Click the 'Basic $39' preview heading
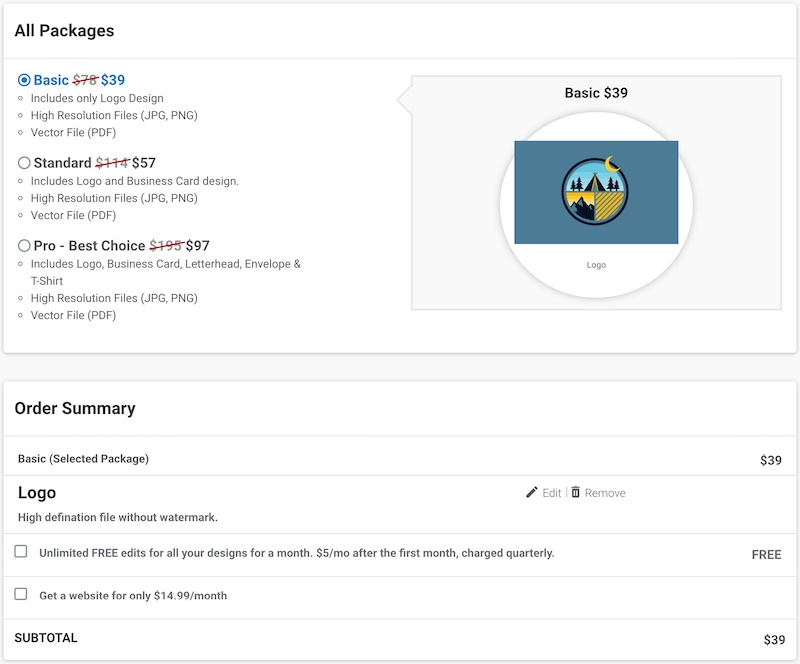This screenshot has width=800, height=664. tap(596, 93)
